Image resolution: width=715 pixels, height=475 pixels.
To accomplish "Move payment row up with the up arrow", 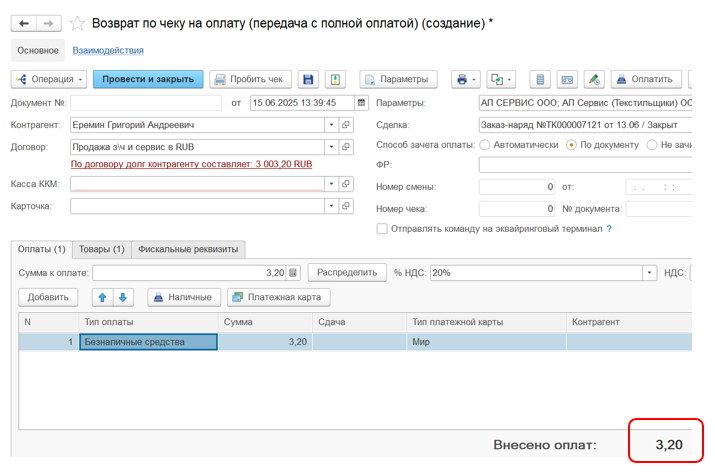I will tap(102, 297).
